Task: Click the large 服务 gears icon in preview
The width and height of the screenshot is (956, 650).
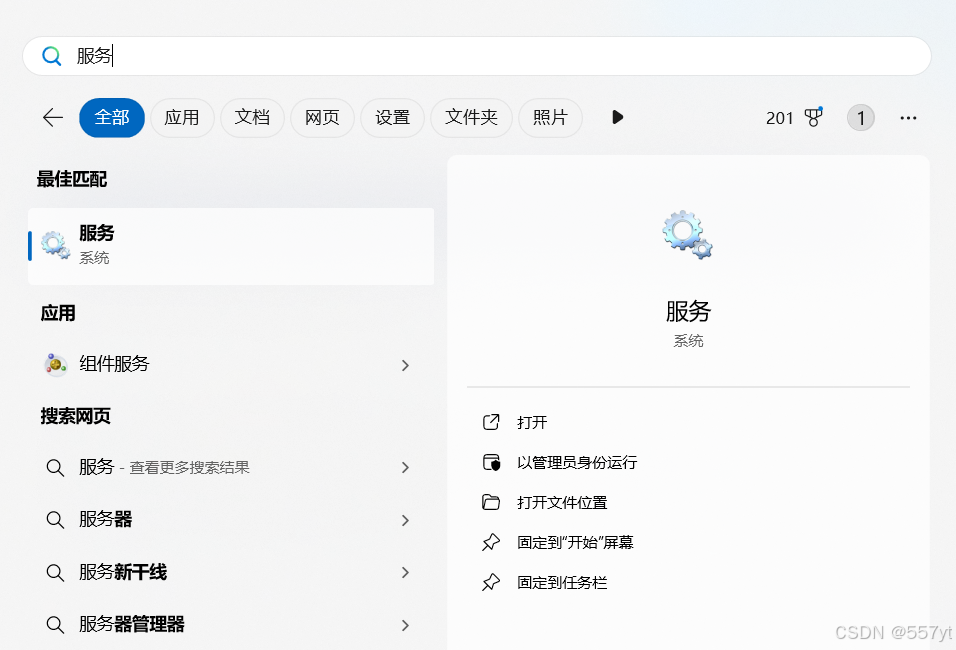Action: [x=687, y=232]
